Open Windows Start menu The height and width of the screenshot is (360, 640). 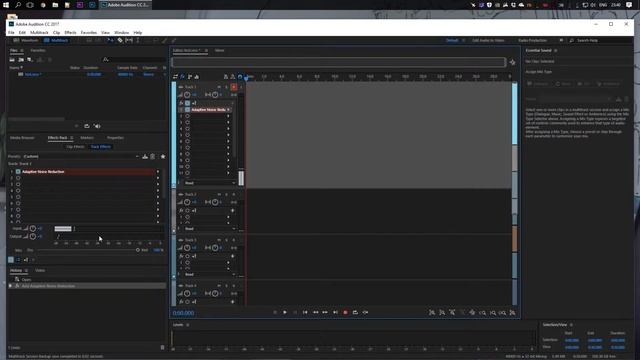click(6, 5)
